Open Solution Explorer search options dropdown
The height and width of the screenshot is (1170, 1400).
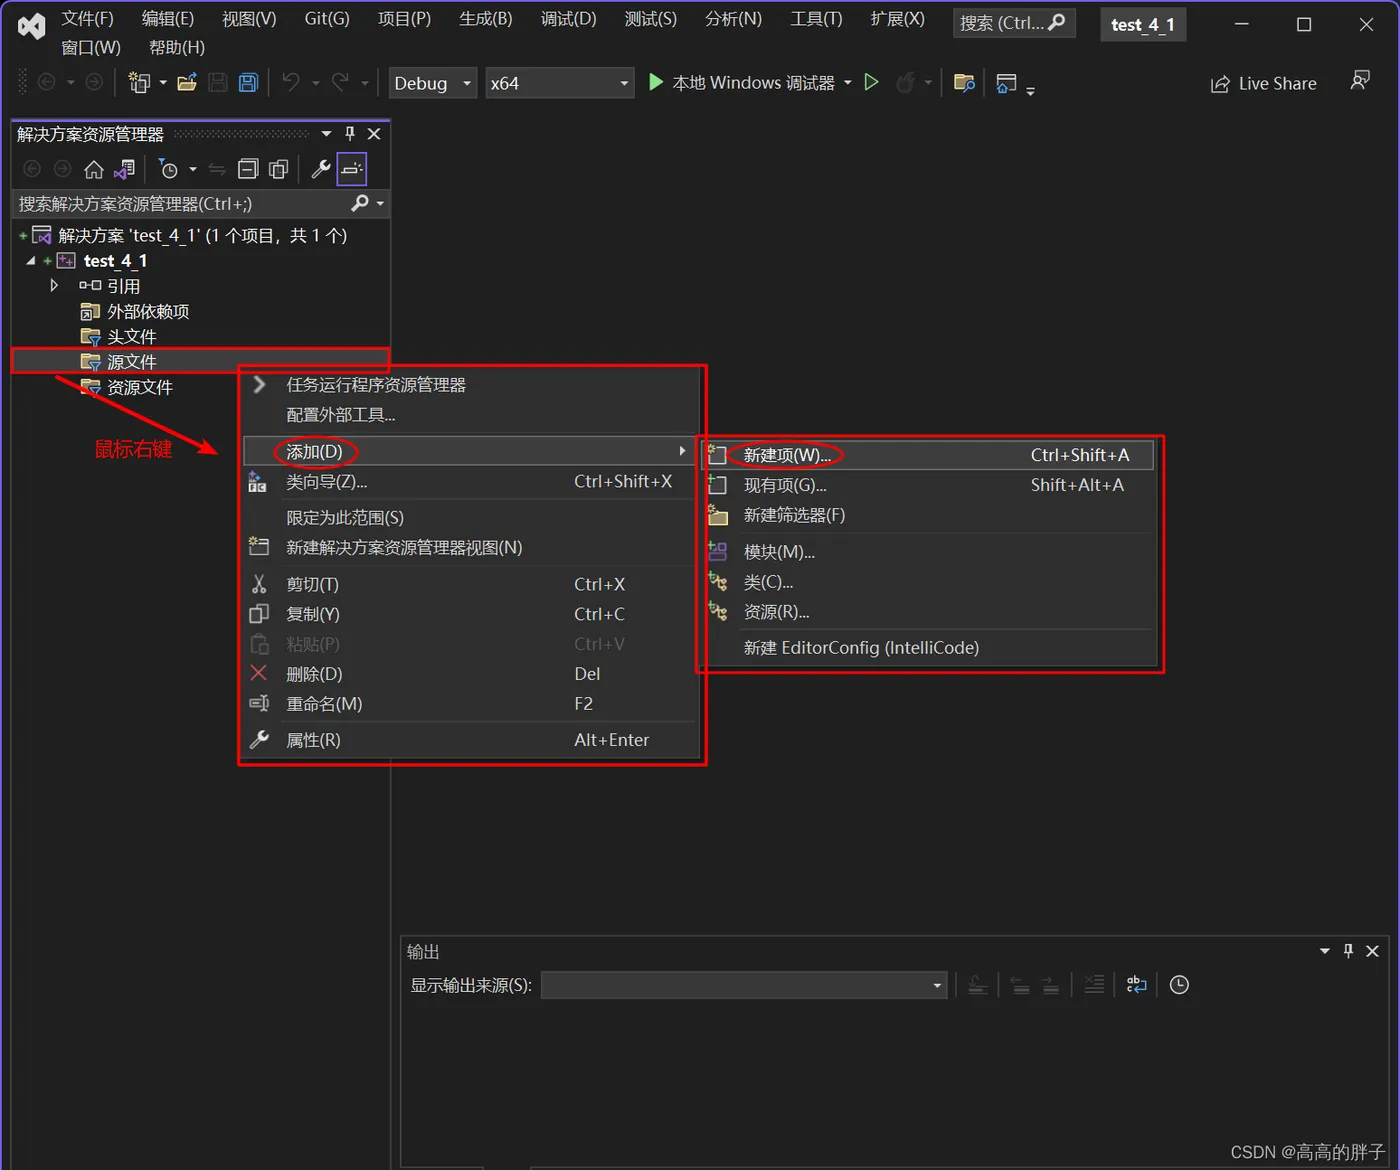point(380,203)
